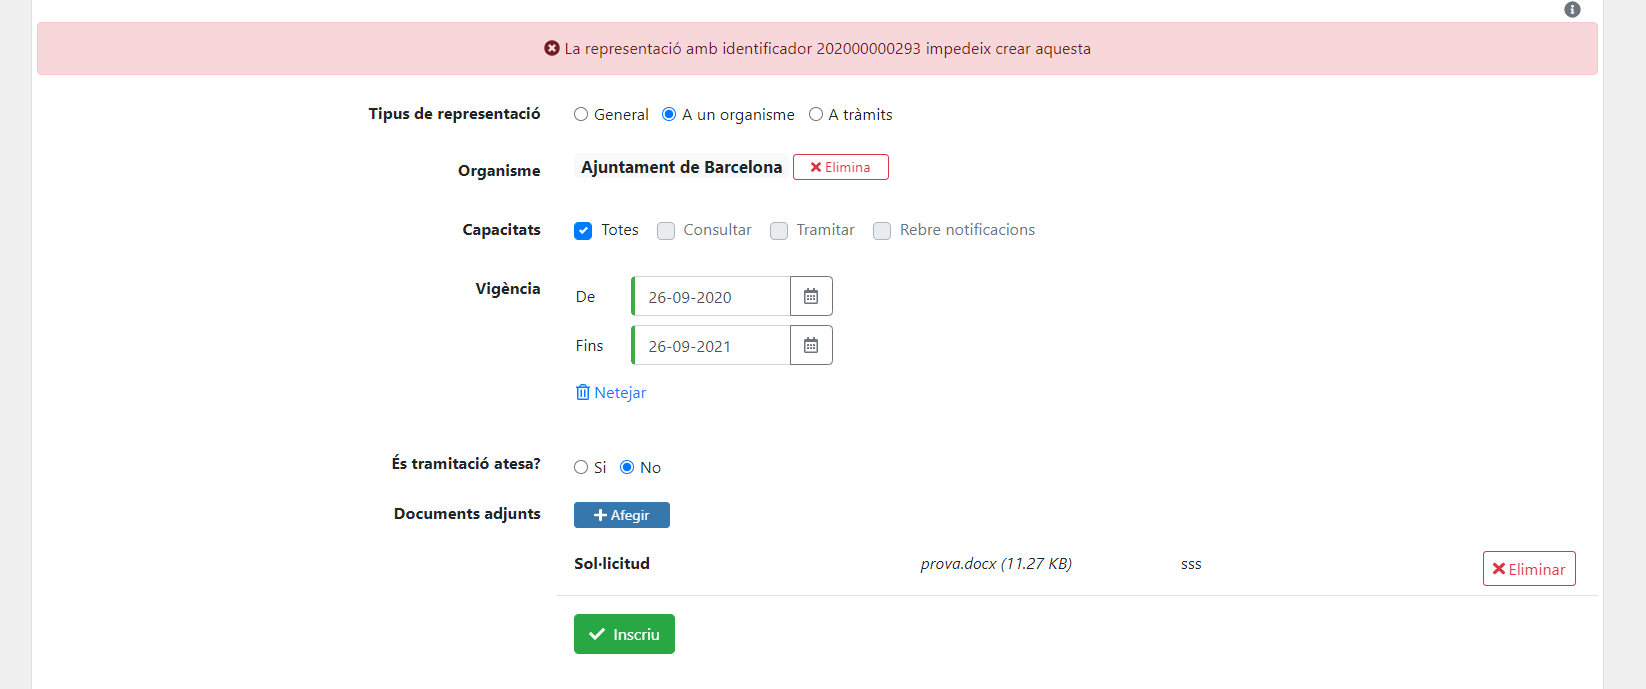Viewport: 1646px width, 689px height.
Task: Check Rebre notificacions option
Action: click(882, 231)
